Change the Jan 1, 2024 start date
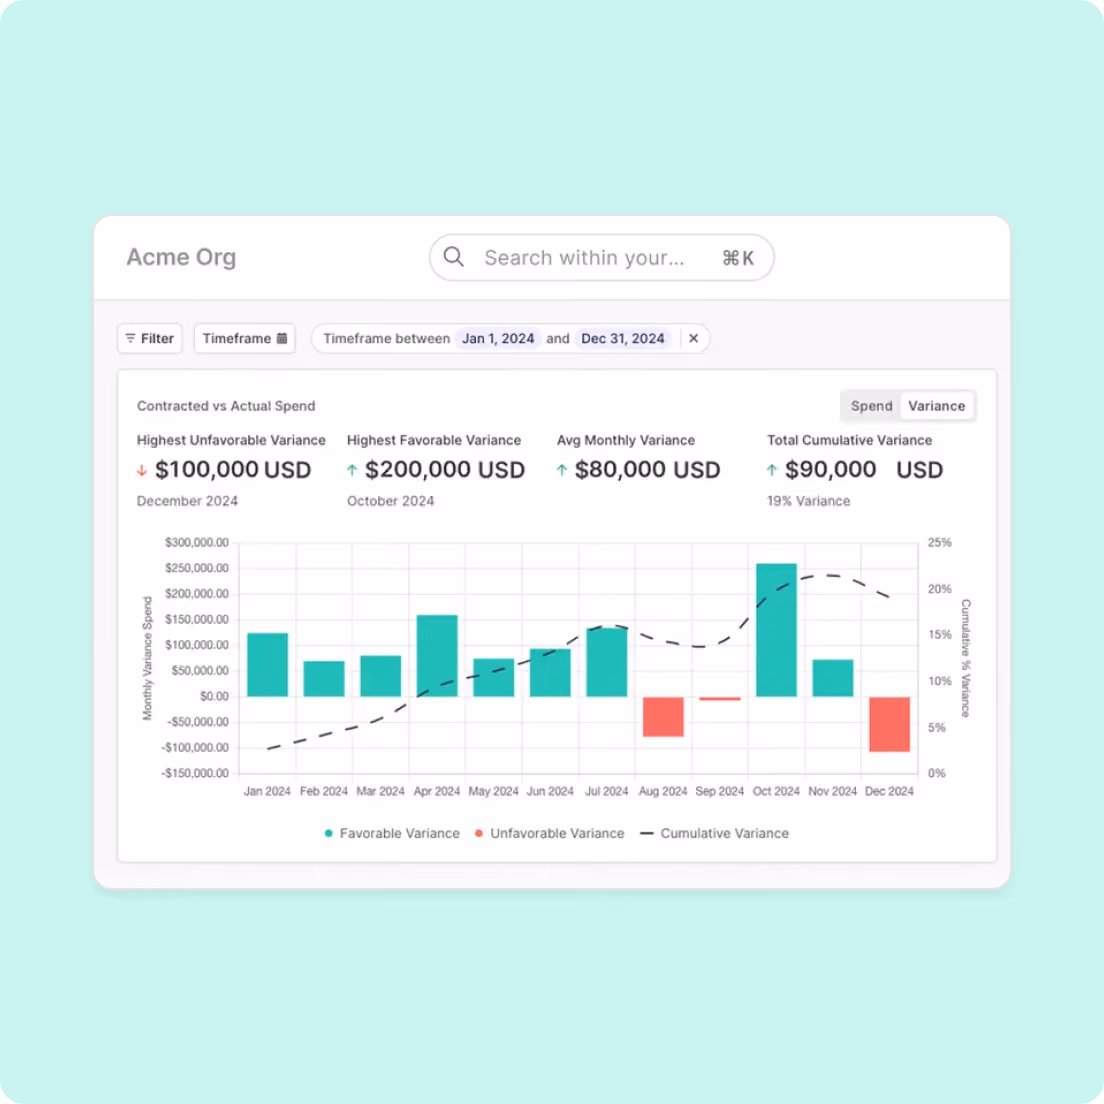This screenshot has height=1104, width=1104. [x=498, y=339]
